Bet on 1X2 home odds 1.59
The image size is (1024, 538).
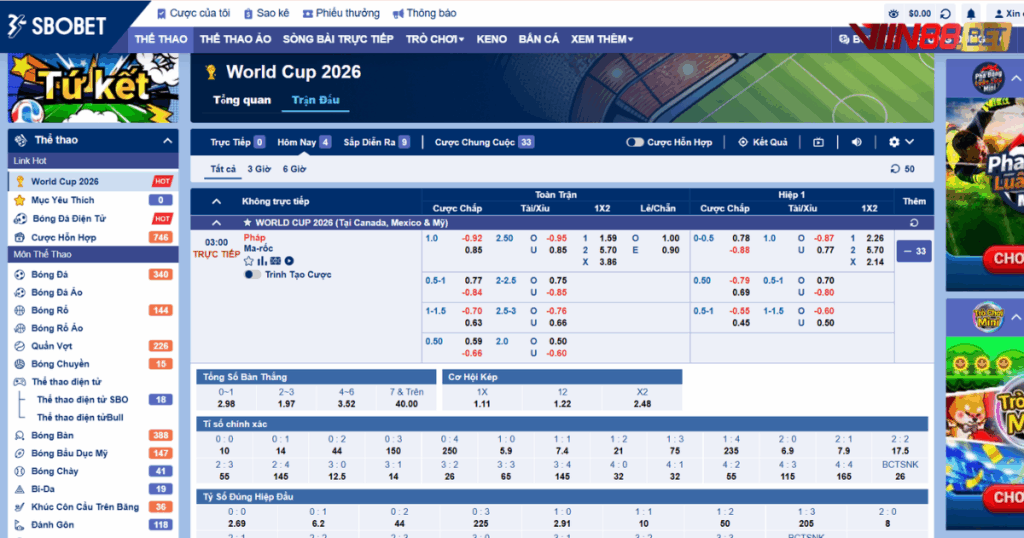click(x=608, y=238)
